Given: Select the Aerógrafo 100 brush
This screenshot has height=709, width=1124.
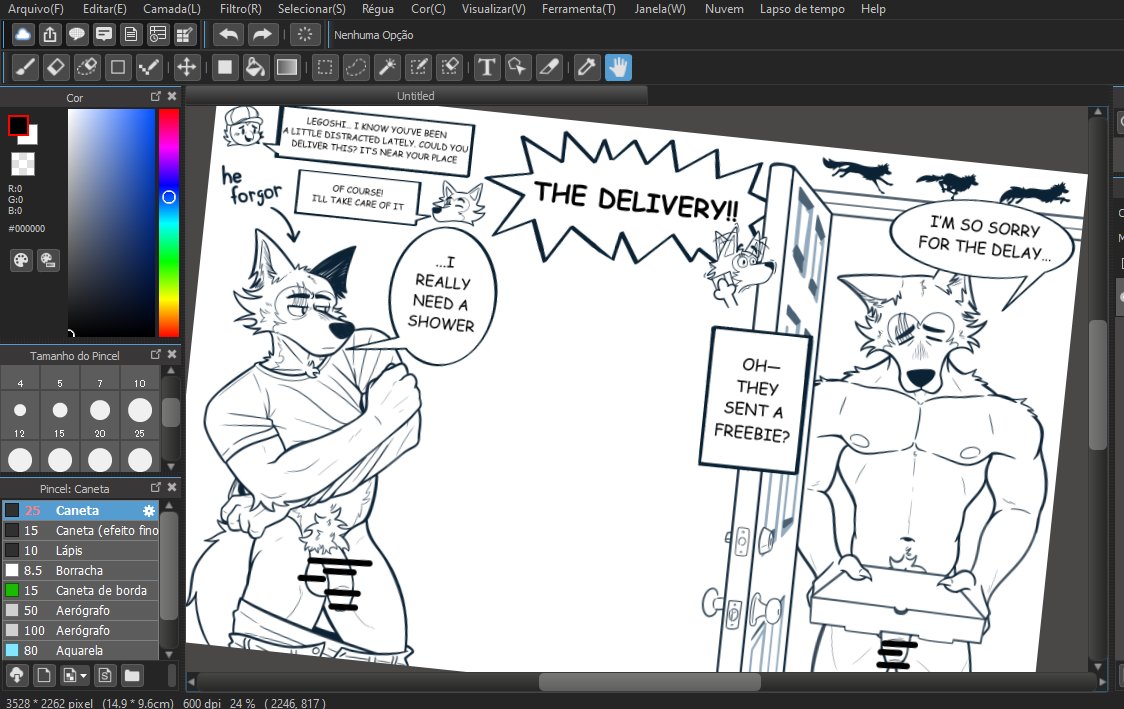Looking at the screenshot, I should (80, 631).
